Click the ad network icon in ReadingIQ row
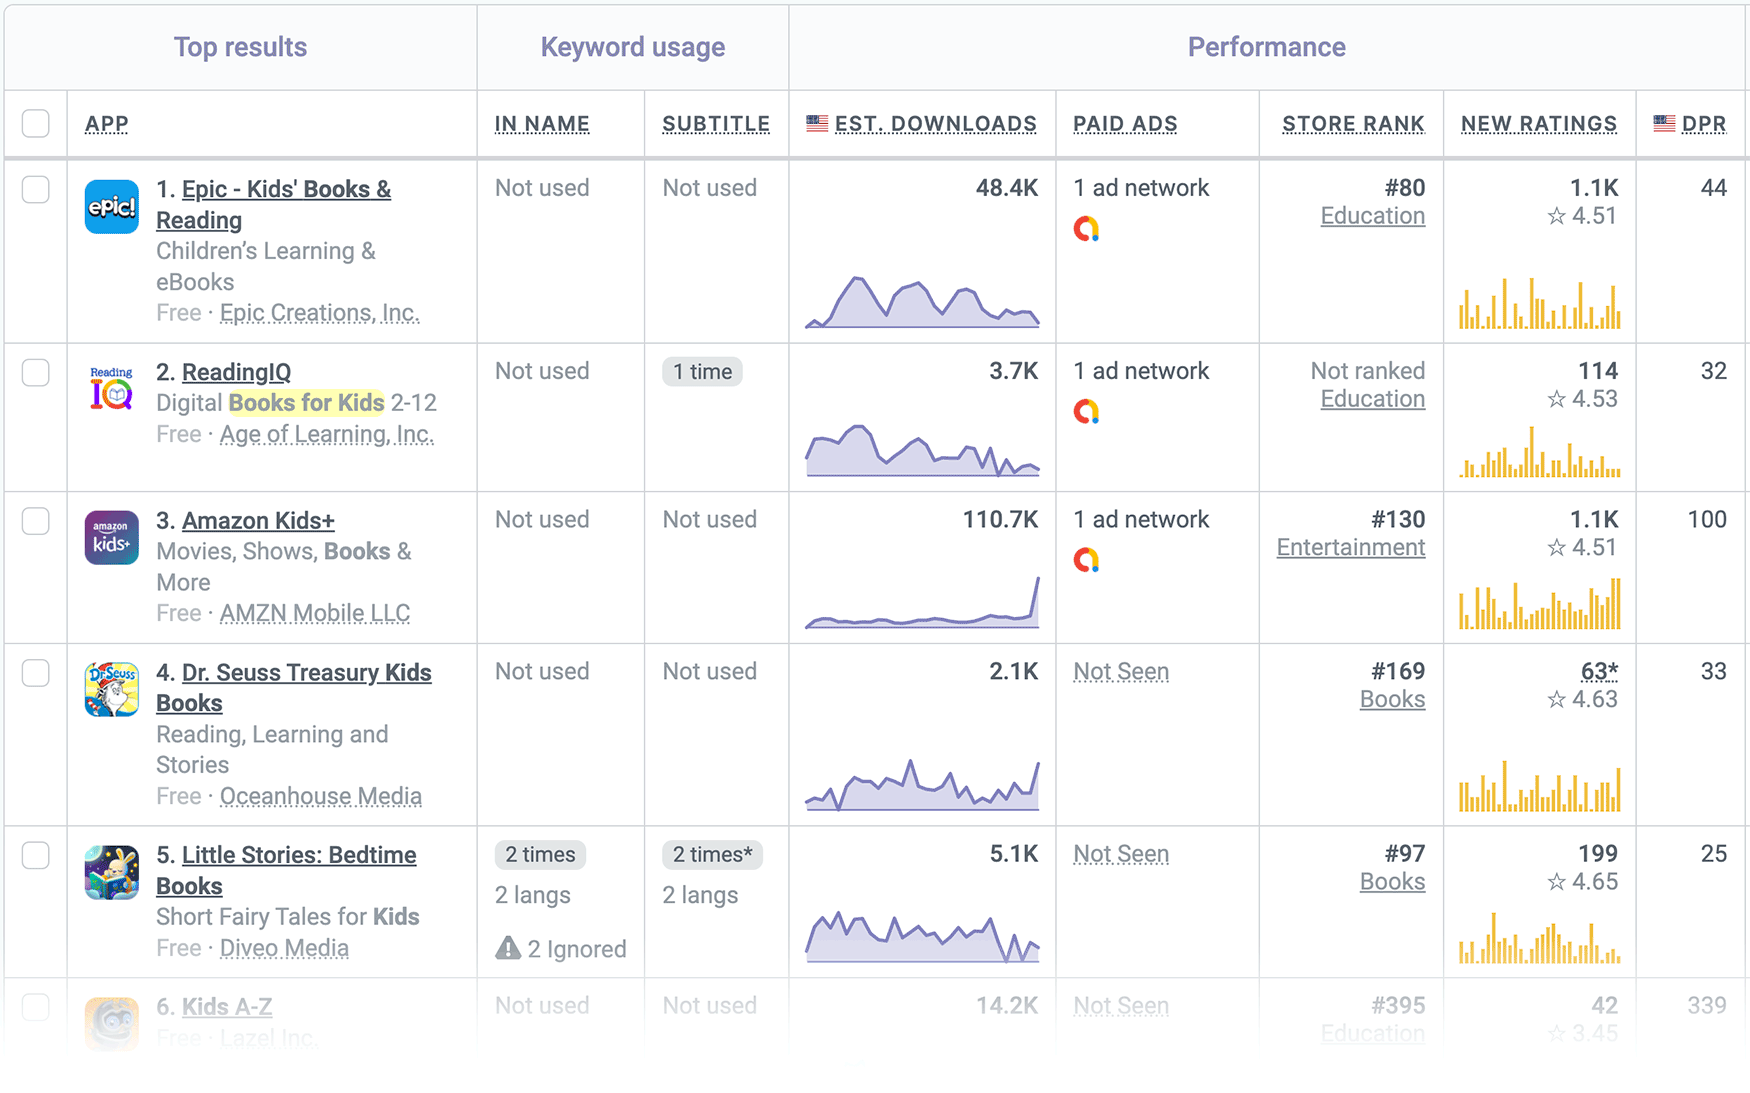The height and width of the screenshot is (1093, 1750). click(1086, 411)
